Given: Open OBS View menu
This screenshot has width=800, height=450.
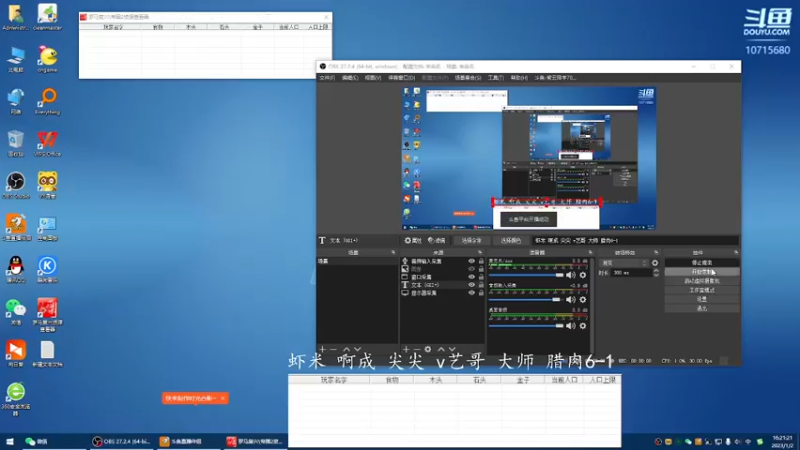Looking at the screenshot, I should [x=373, y=78].
